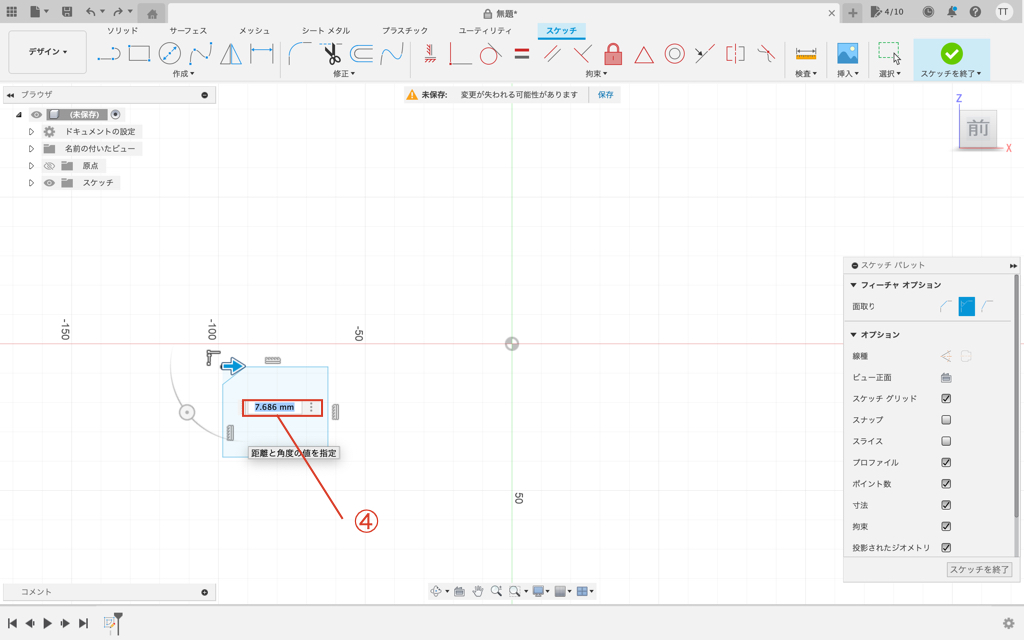This screenshot has height=640, width=1024.
Task: Toggle the 寸法 checkbox
Action: 946,505
